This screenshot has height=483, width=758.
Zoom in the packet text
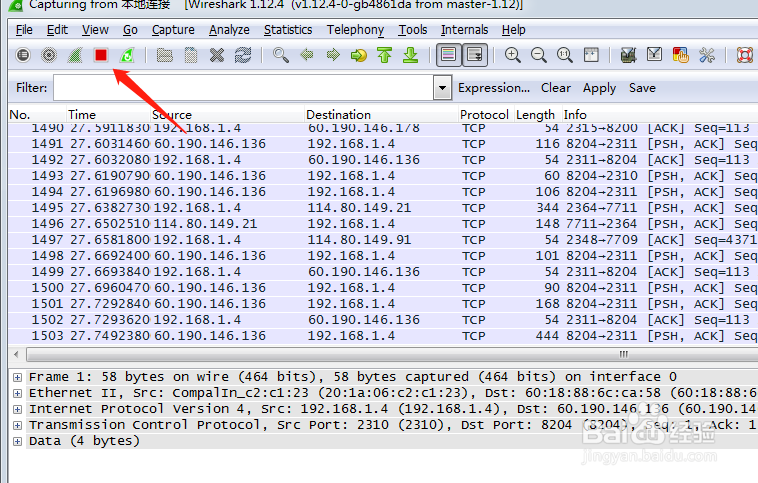tap(512, 55)
